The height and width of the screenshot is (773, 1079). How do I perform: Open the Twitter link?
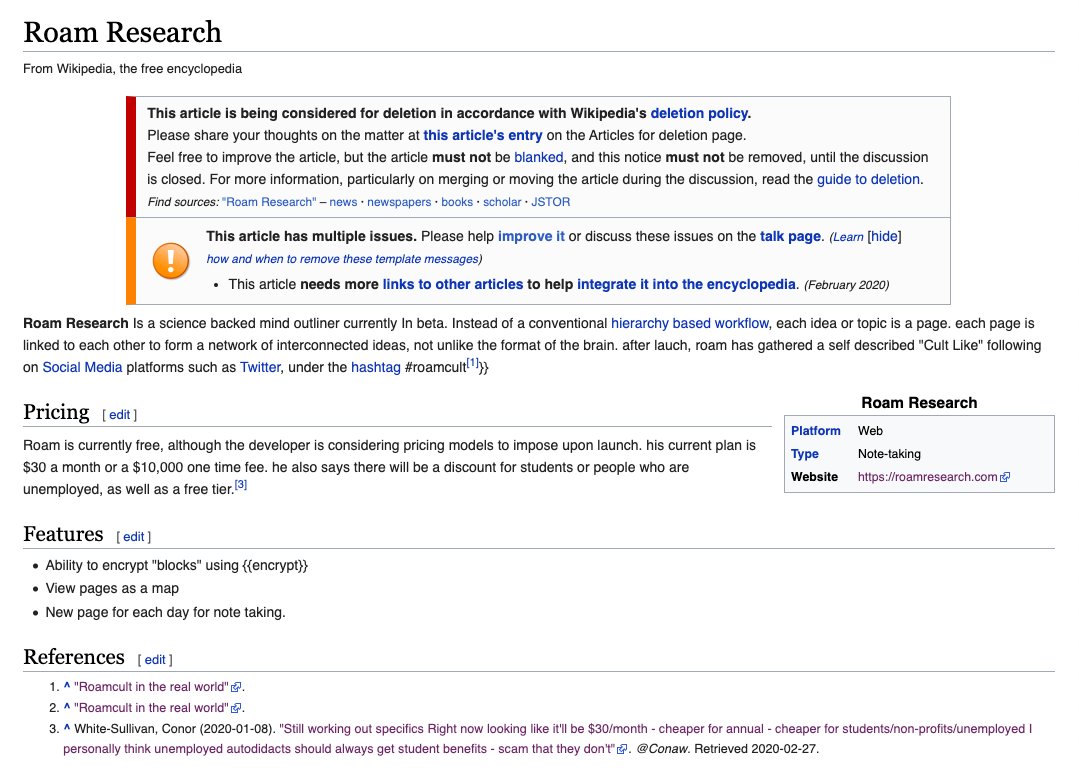(260, 368)
